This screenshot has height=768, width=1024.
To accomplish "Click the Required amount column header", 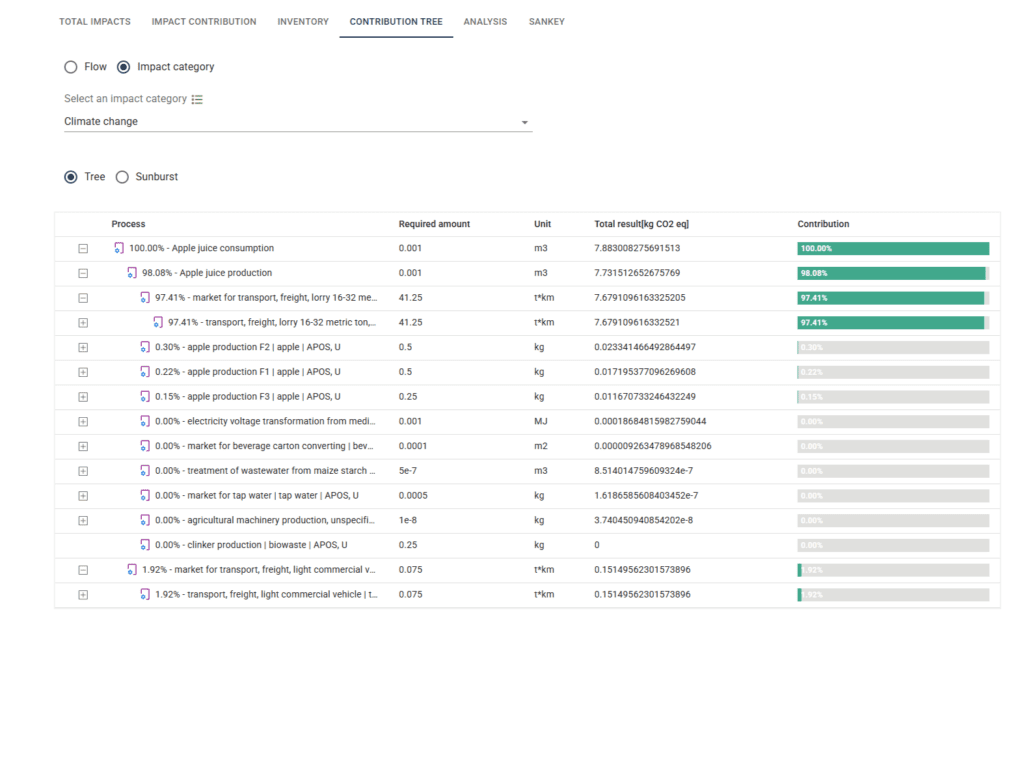I will click(434, 224).
